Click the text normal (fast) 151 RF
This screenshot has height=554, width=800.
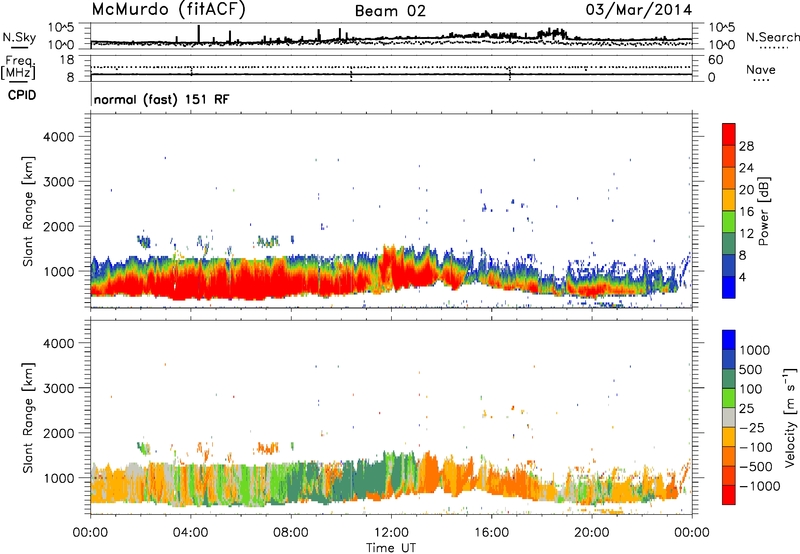pos(162,99)
